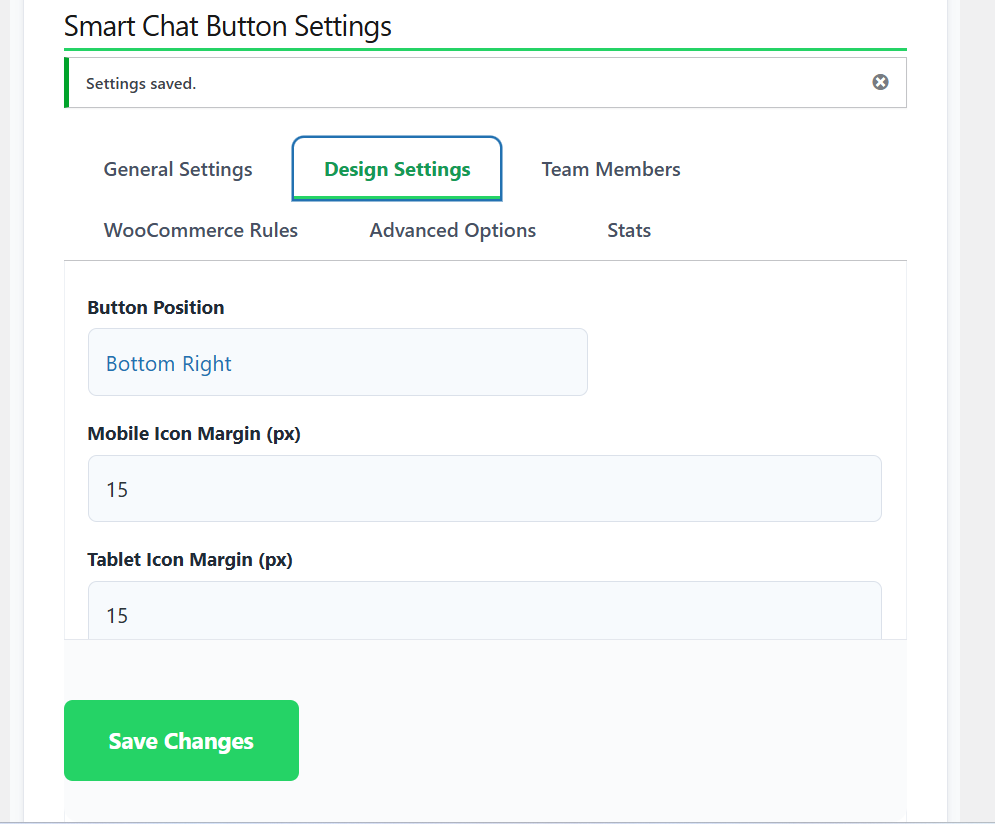Focus the Mobile Icon Margin field
The width and height of the screenshot is (995, 824).
point(485,489)
